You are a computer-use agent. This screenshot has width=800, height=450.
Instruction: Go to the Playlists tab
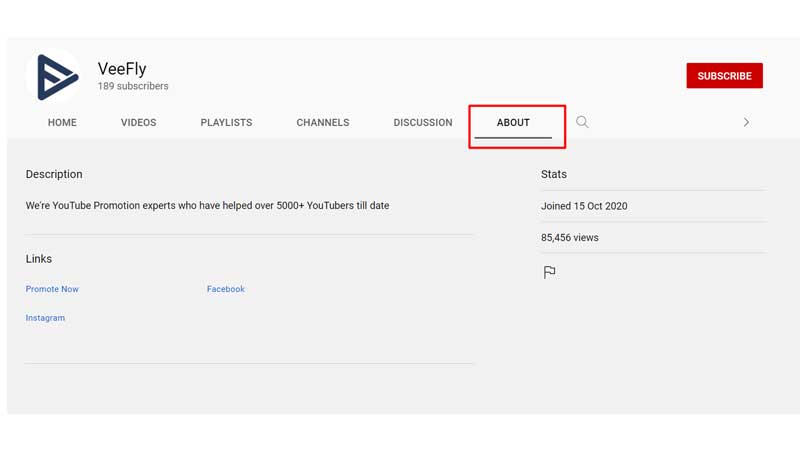point(226,122)
